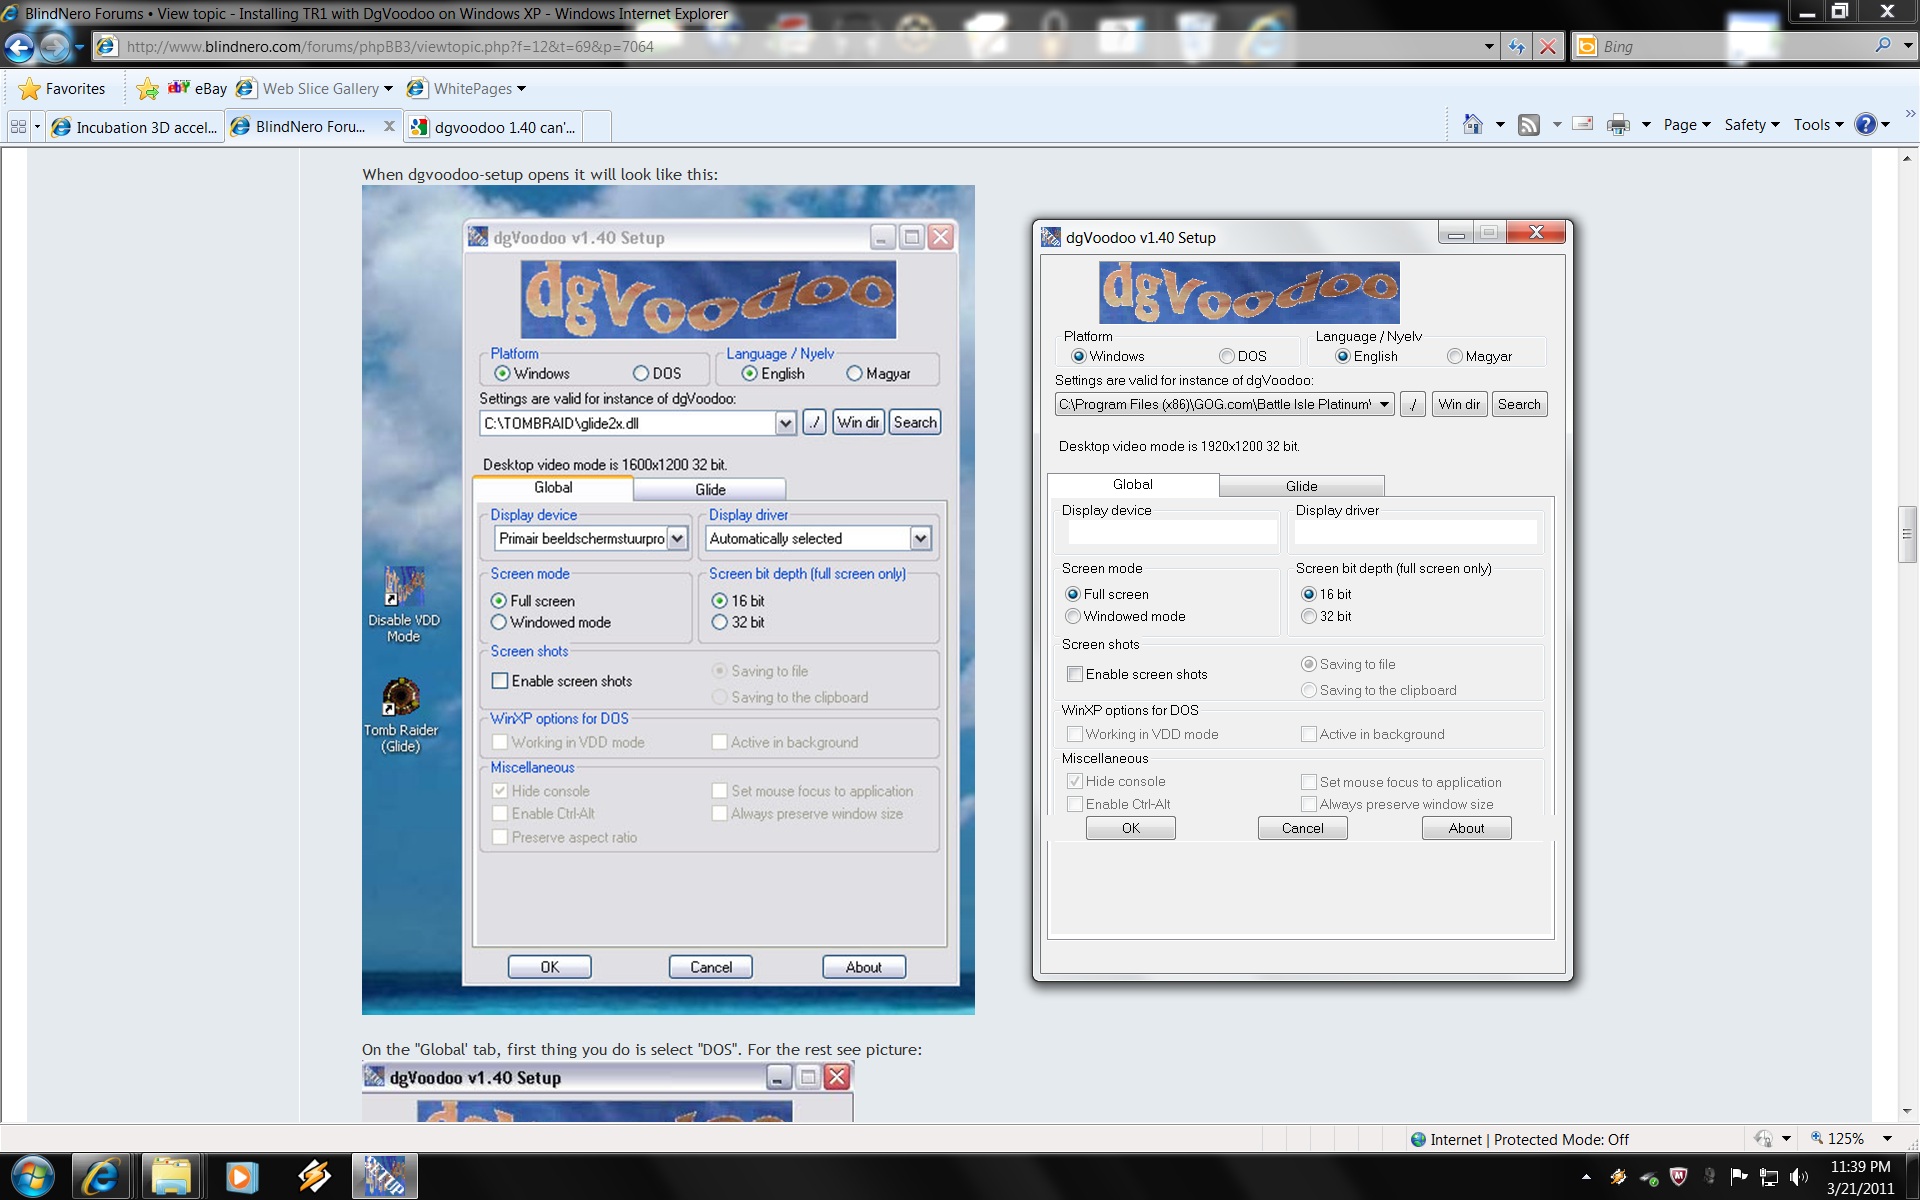Switch to dgvoodoo 1.40 can't browser tab
This screenshot has height=1200, width=1920.
494,127
